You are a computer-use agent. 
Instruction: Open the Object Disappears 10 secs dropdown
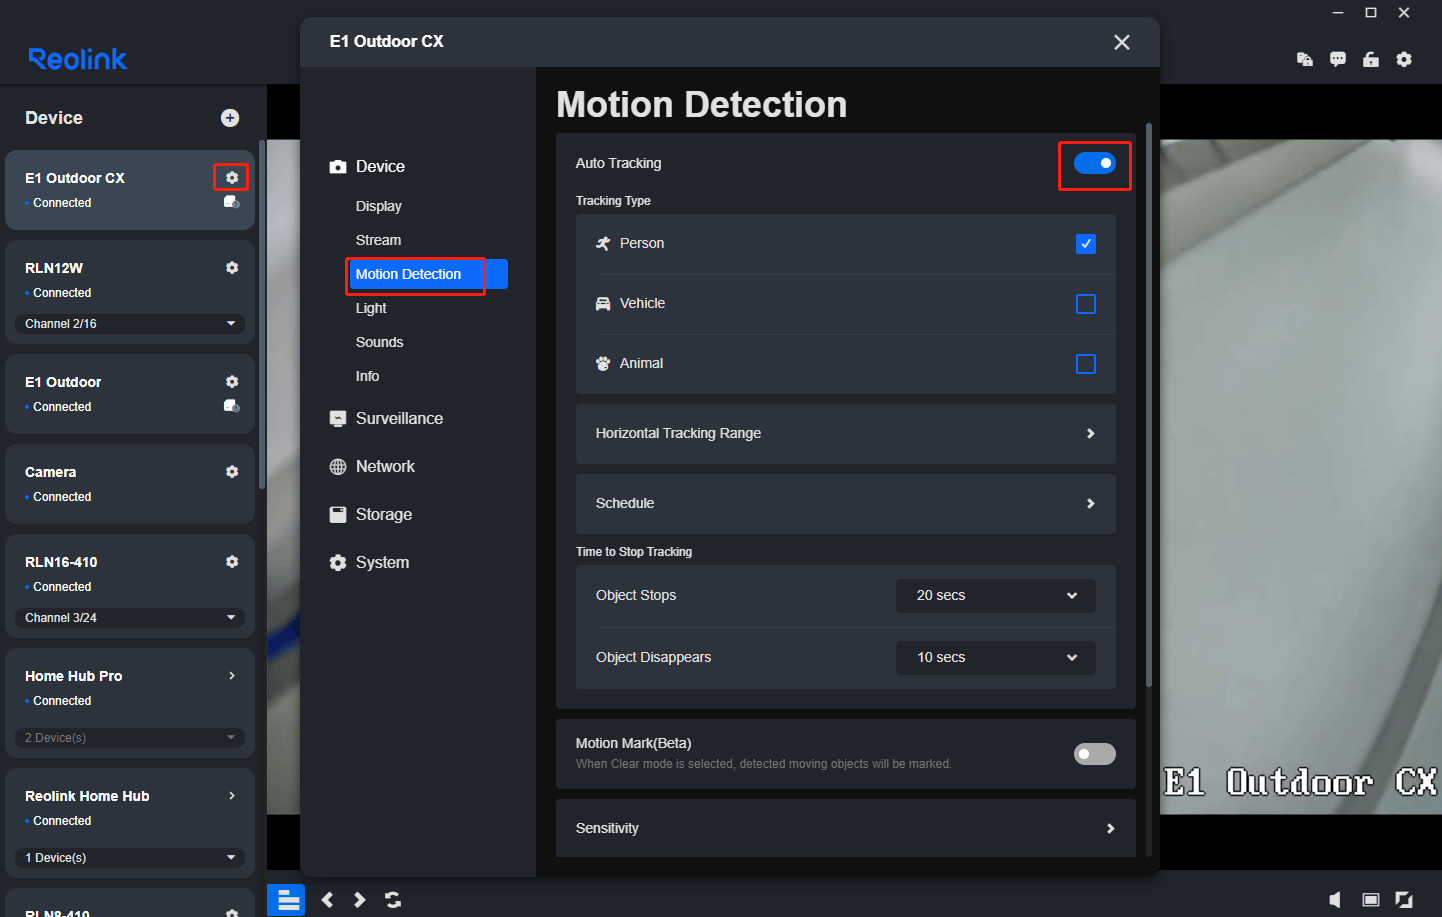point(996,658)
